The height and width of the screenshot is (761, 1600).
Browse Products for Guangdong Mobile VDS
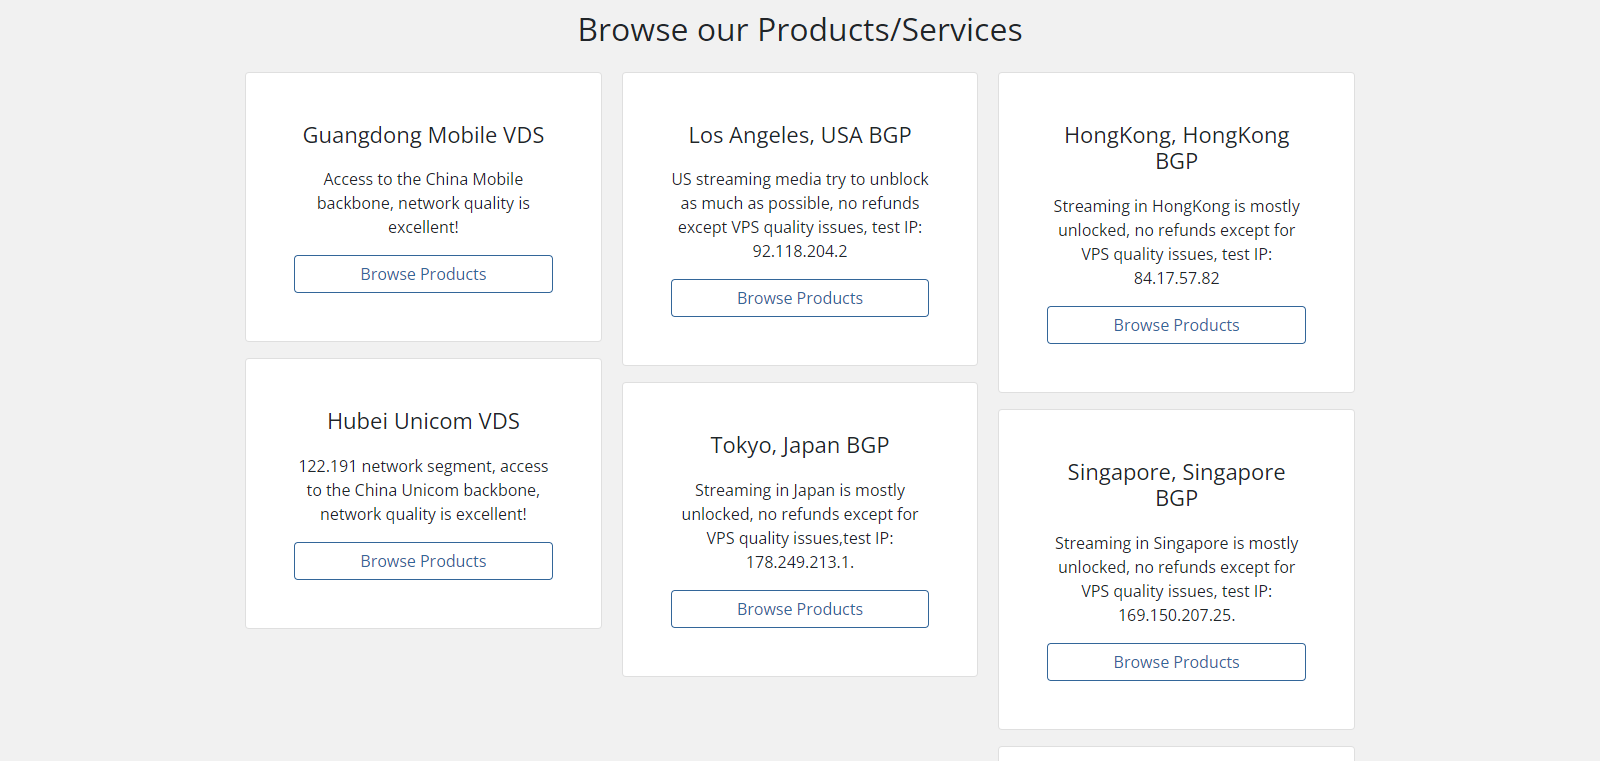pos(423,274)
